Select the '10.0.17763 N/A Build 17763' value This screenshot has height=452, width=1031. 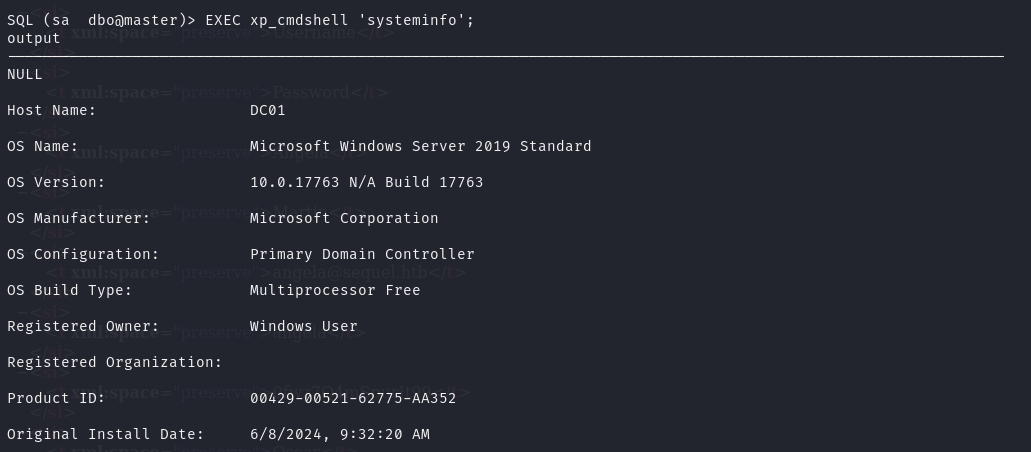[x=366, y=182]
